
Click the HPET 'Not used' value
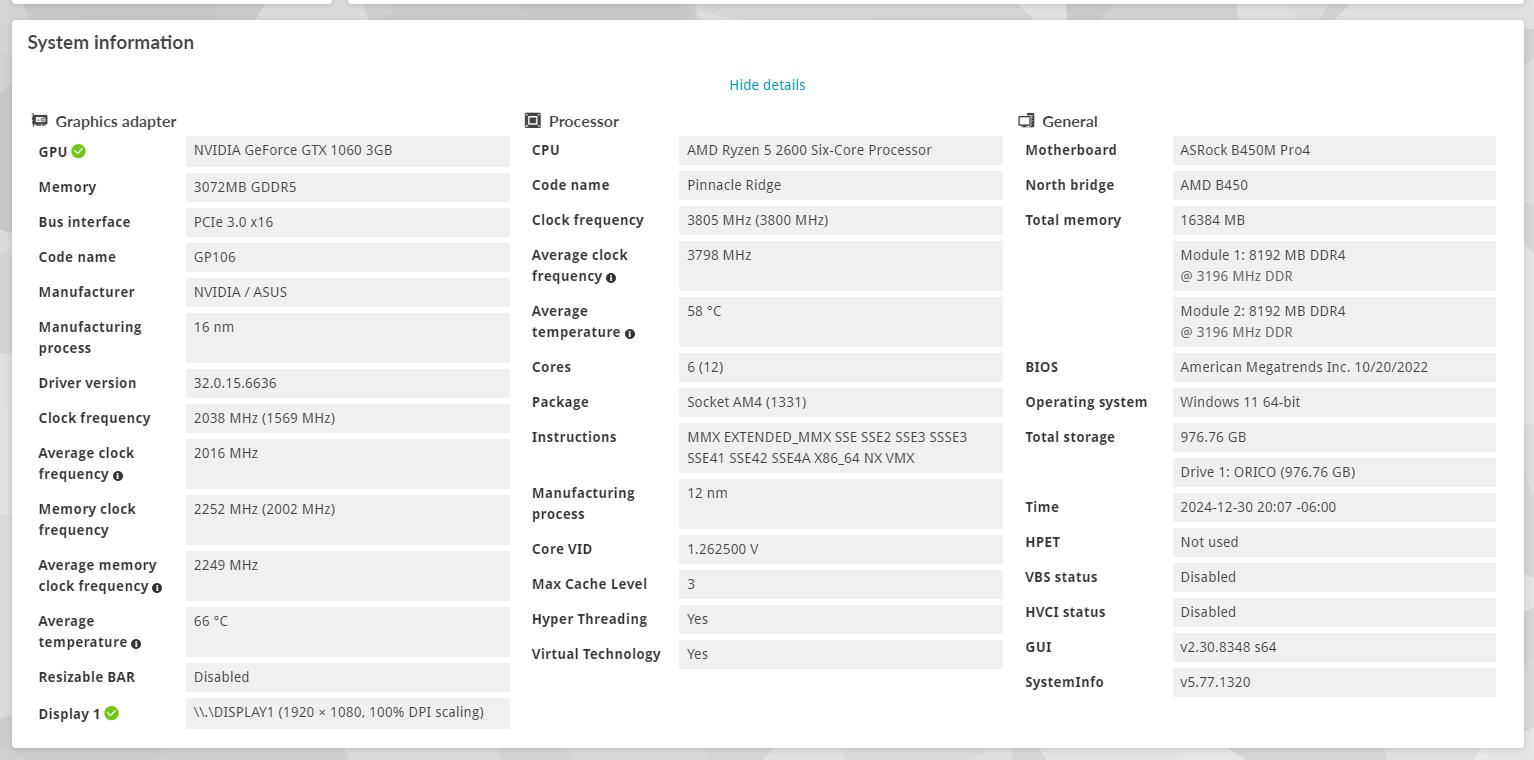tap(1334, 542)
